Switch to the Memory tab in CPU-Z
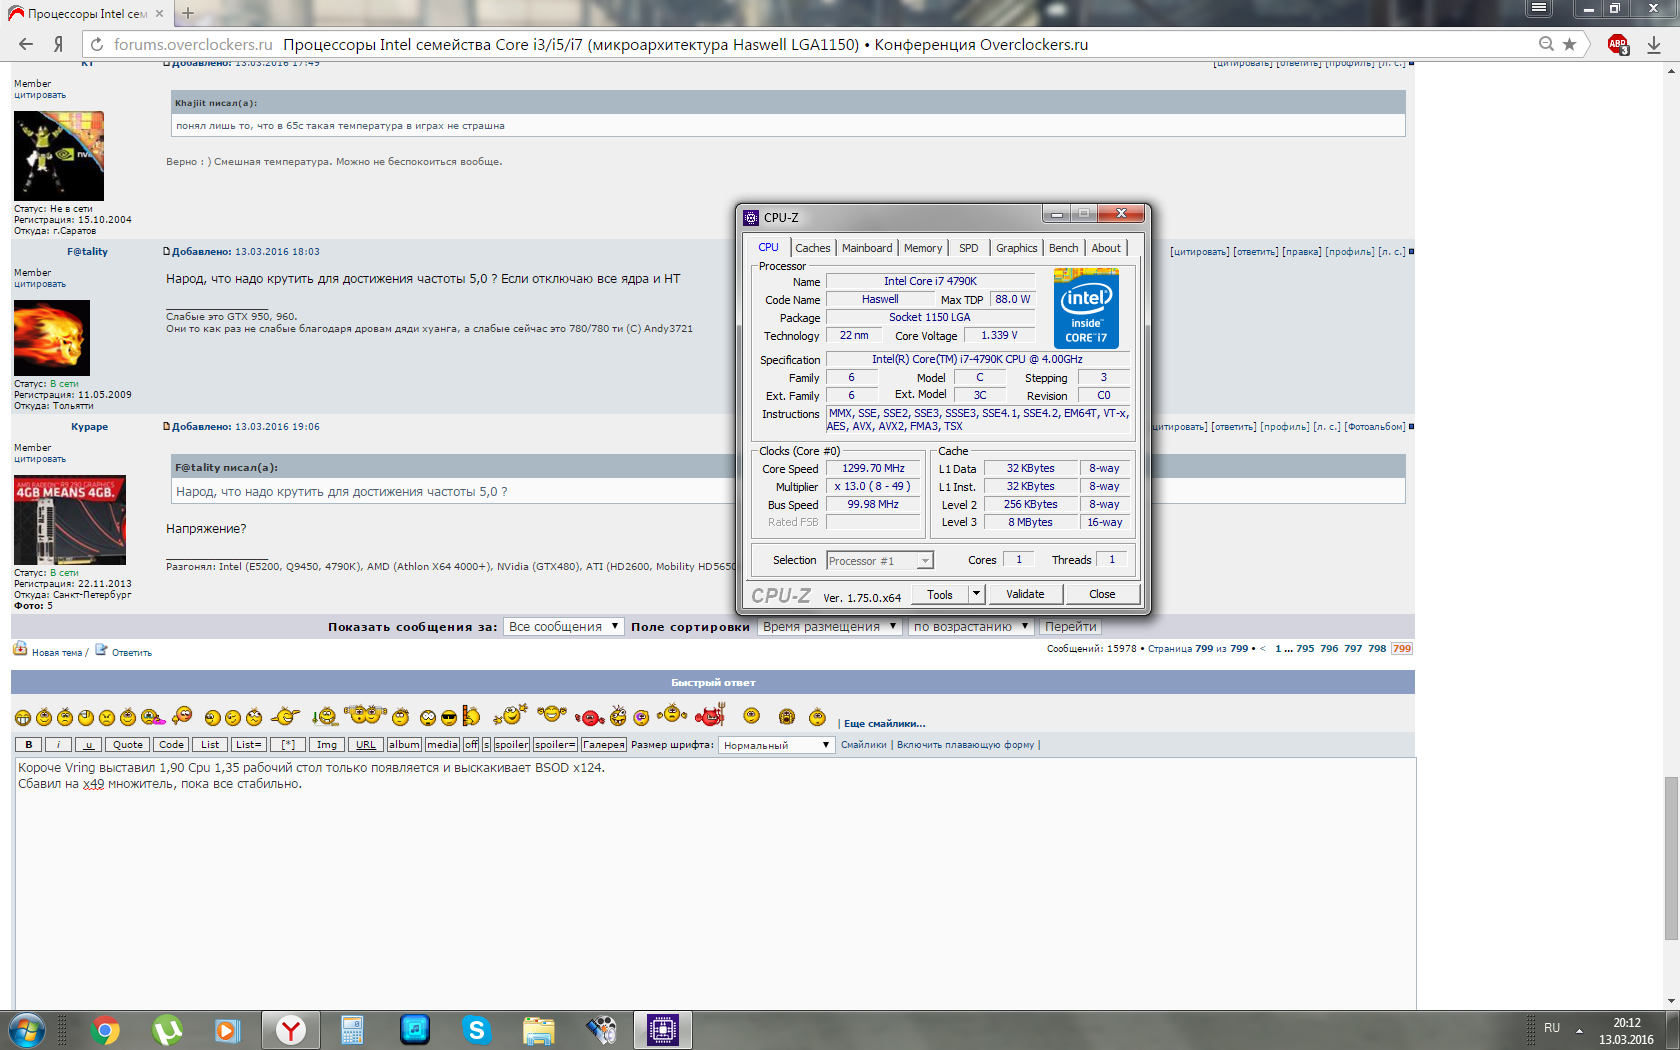The height and width of the screenshot is (1050, 1680). [x=923, y=248]
